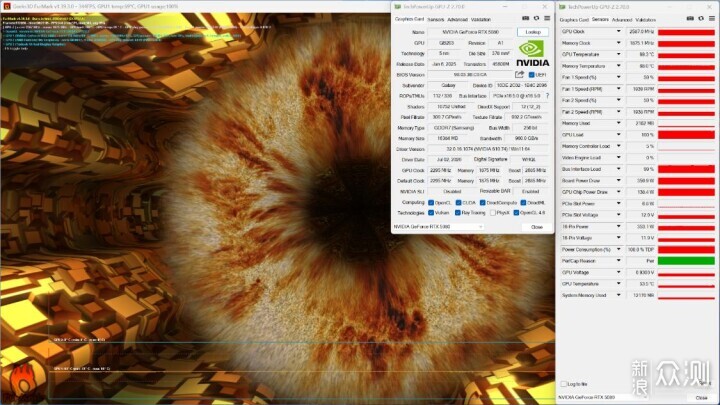Click the green PerfCap Reason bar
This screenshot has width=720, height=405.
pyautogui.click(x=686, y=261)
